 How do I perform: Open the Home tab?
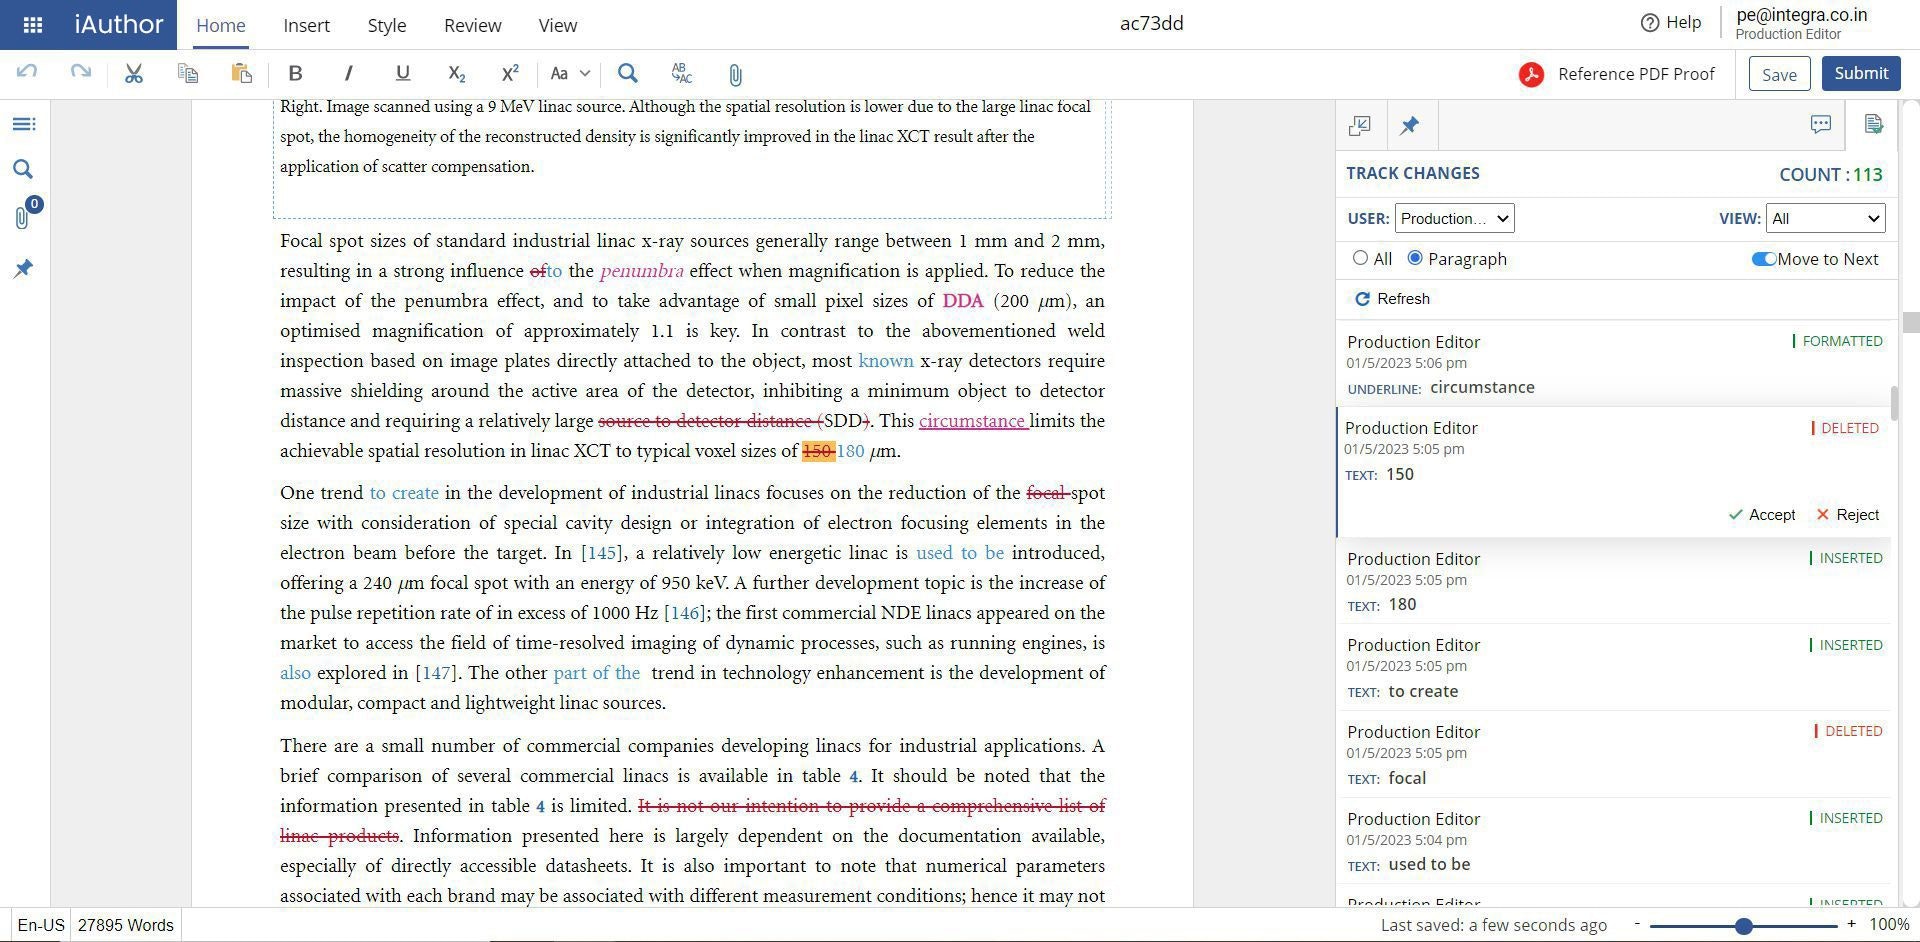221,25
